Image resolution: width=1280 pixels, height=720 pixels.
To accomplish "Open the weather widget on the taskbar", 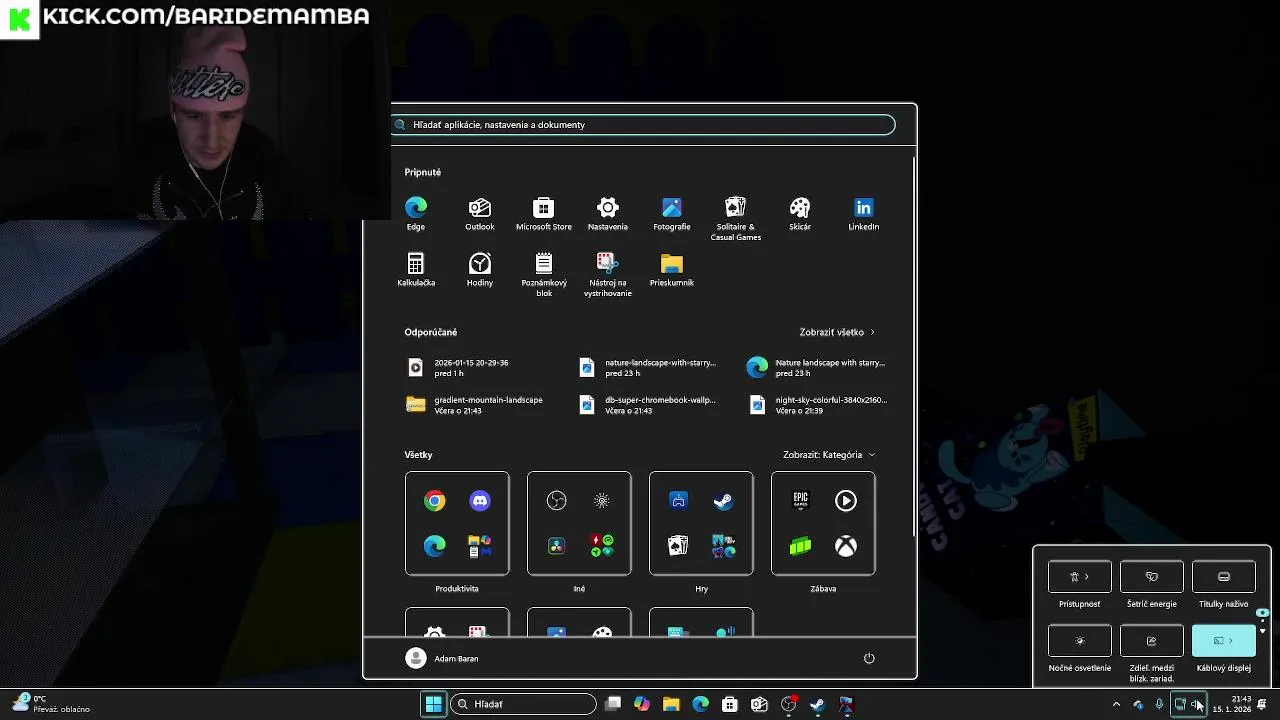I will click(50, 704).
